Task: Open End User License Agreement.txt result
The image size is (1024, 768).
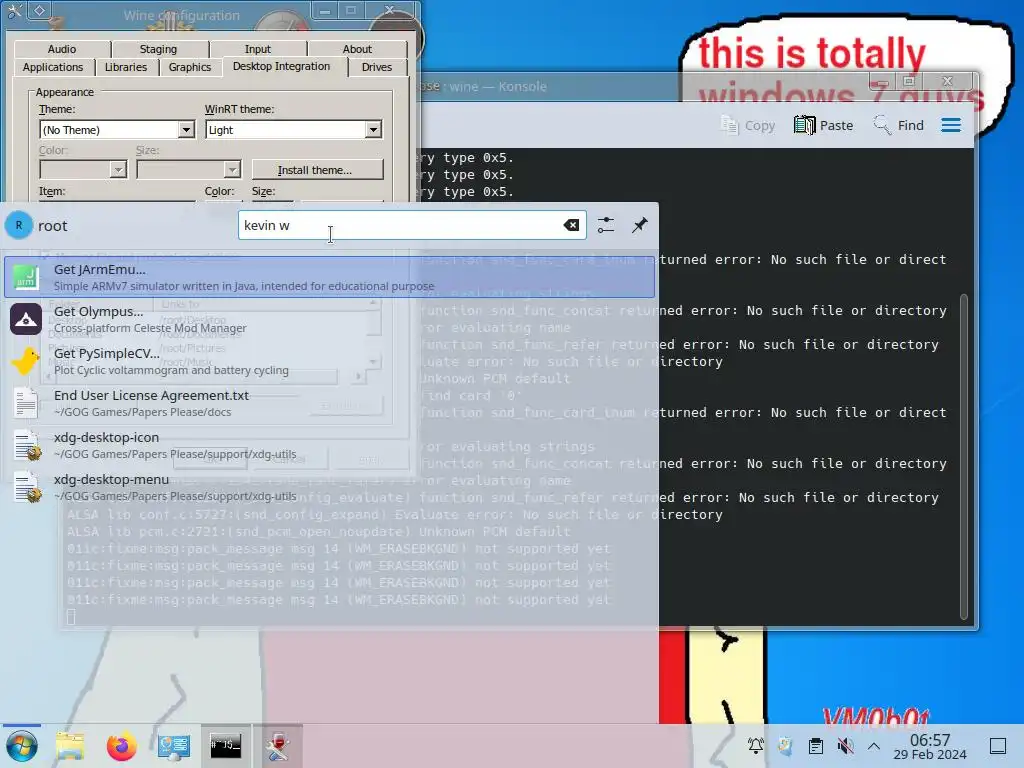Action: pyautogui.click(x=330, y=403)
